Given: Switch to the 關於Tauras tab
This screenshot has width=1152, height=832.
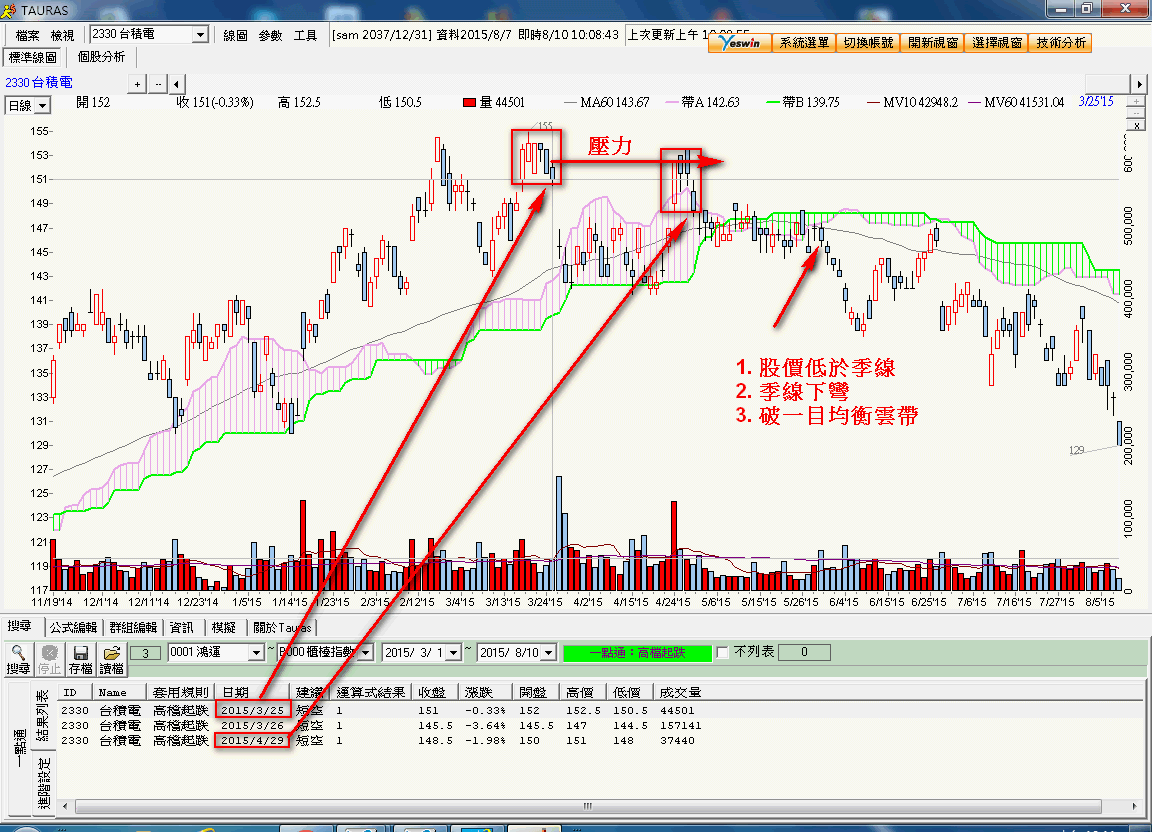Looking at the screenshot, I should (282, 628).
